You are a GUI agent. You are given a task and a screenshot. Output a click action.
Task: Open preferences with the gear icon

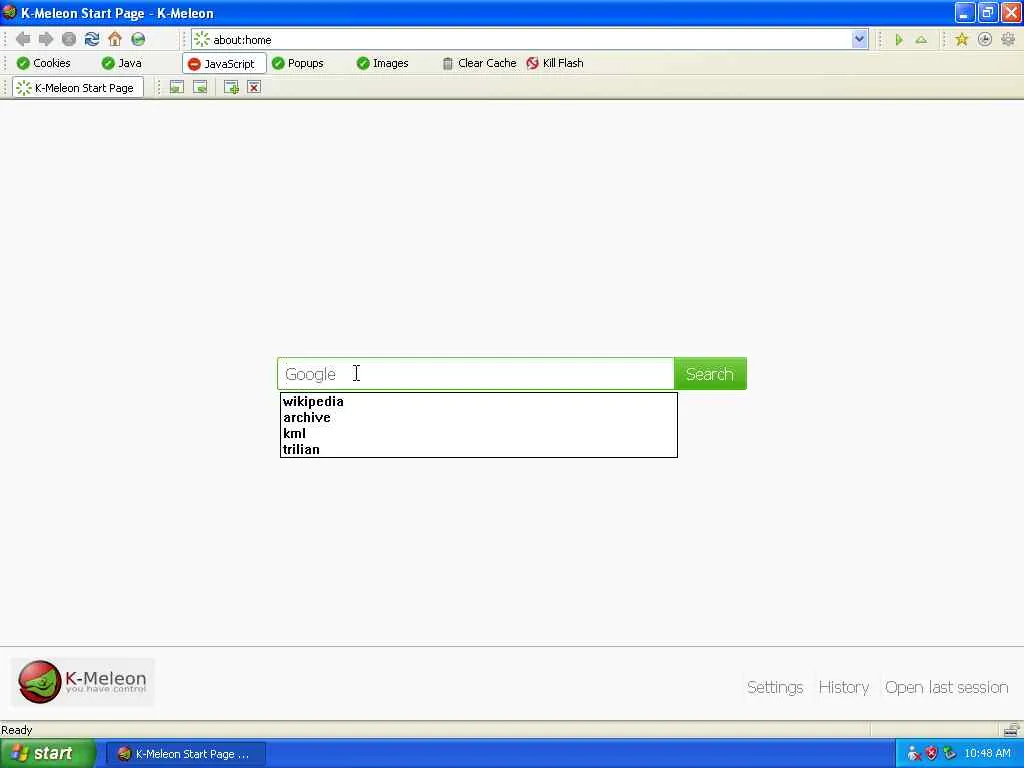point(1008,40)
